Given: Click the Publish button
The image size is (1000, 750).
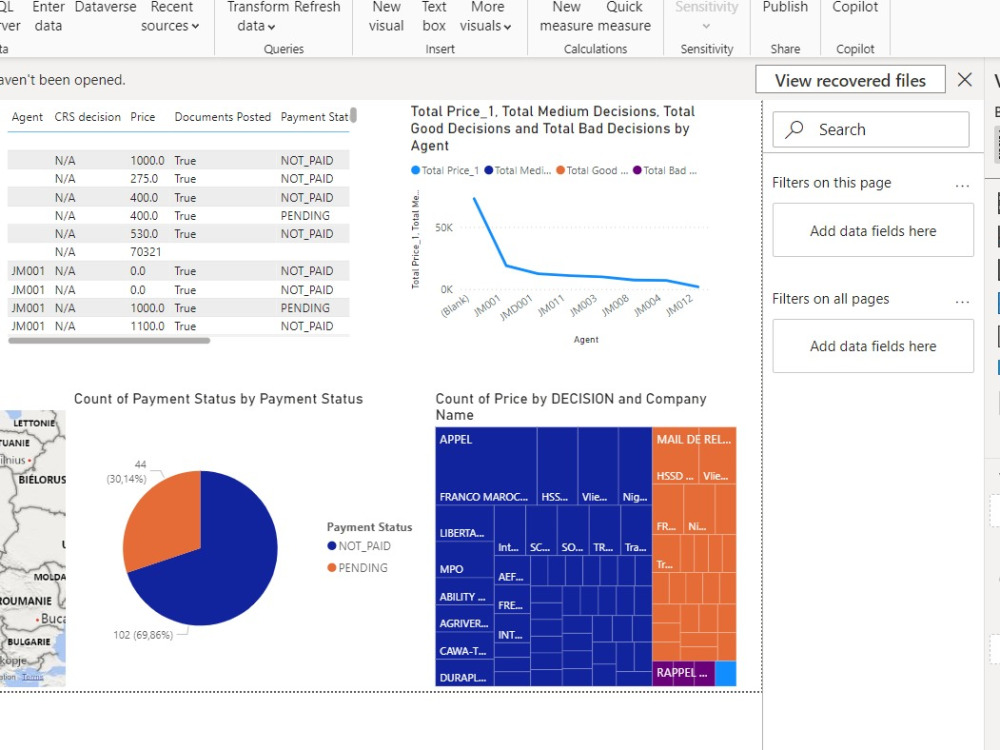Looking at the screenshot, I should point(785,8).
